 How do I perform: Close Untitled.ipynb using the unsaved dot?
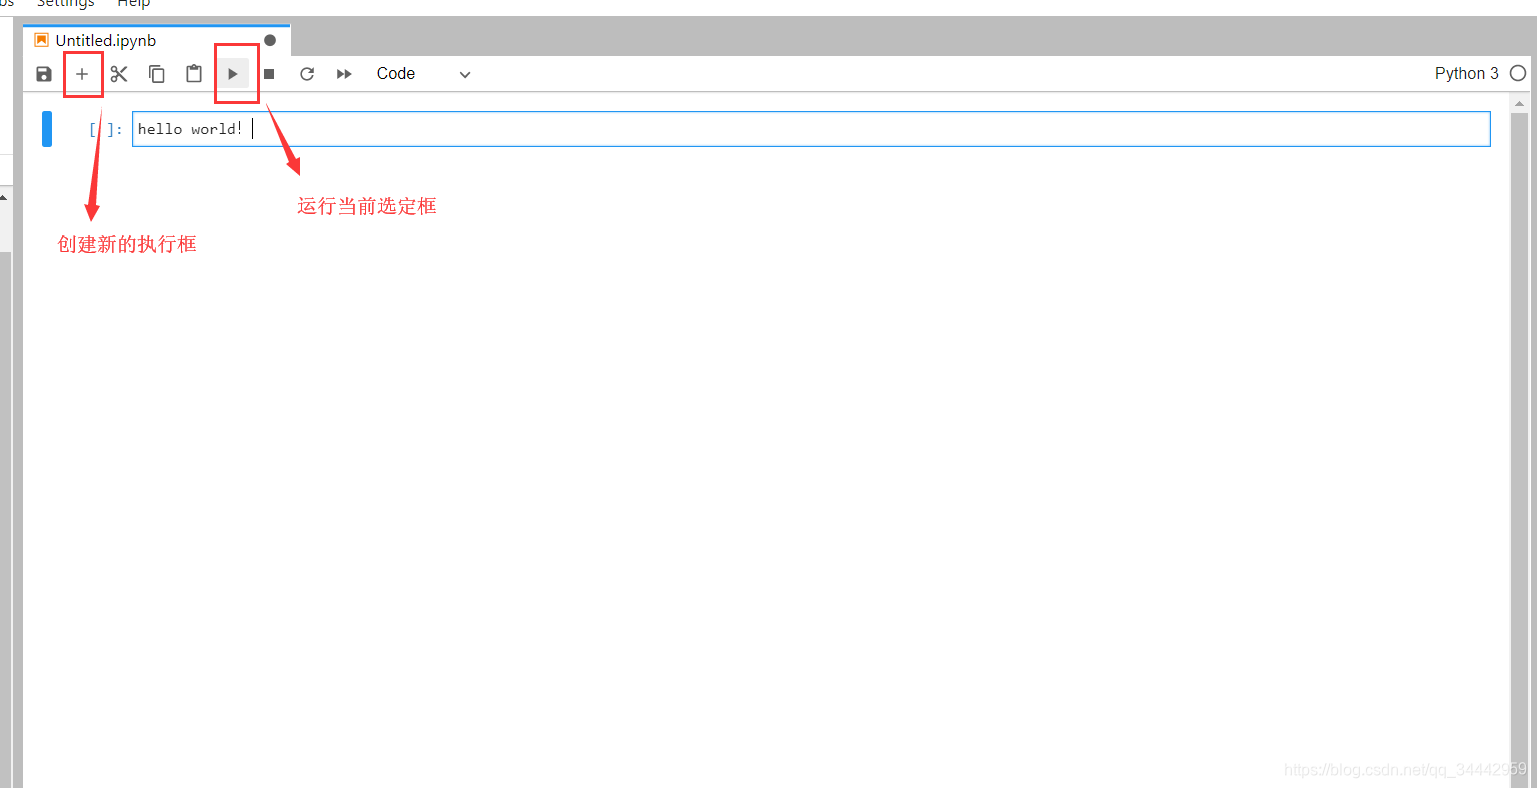click(270, 41)
